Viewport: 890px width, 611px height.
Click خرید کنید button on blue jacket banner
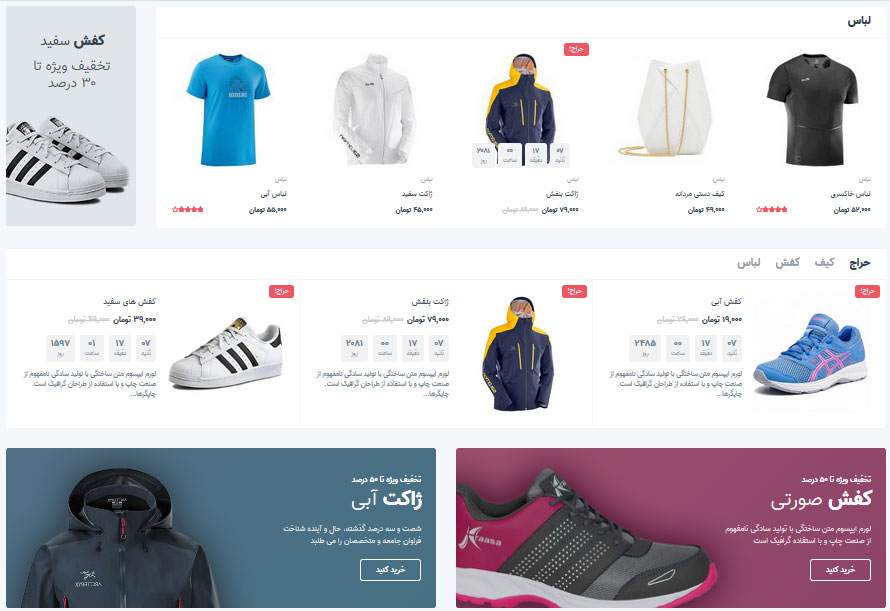391,570
